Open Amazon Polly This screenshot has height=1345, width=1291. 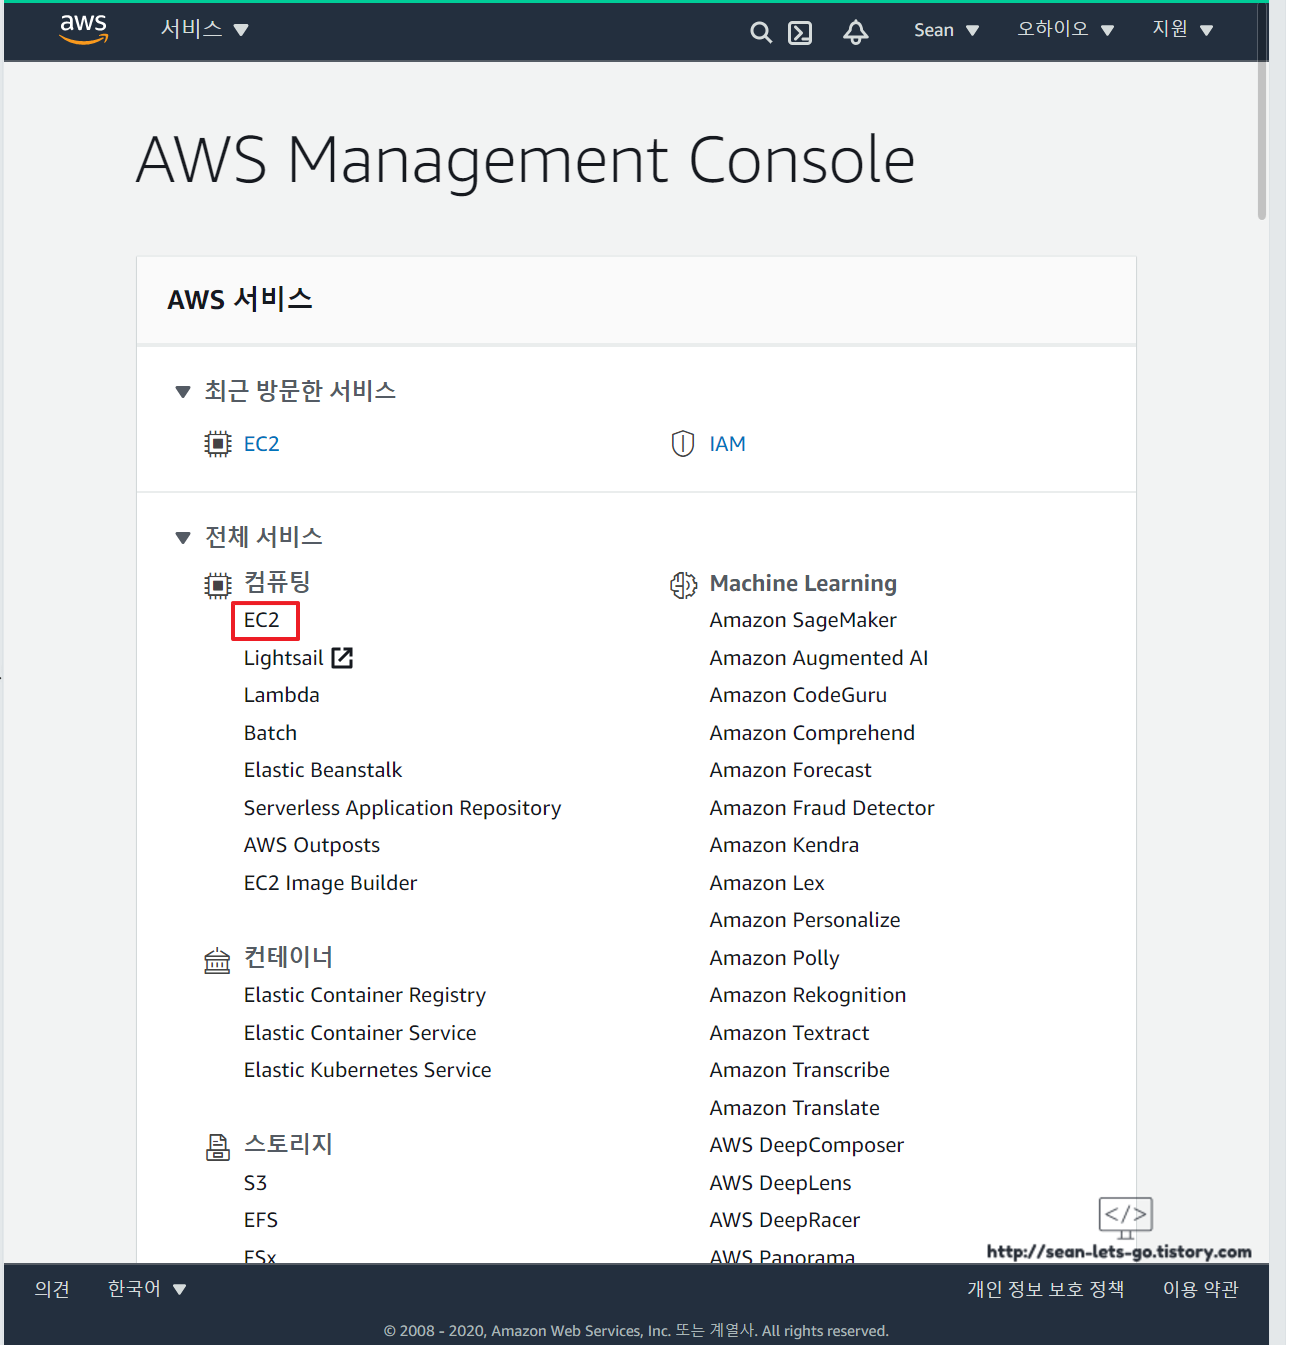pyautogui.click(x=774, y=958)
